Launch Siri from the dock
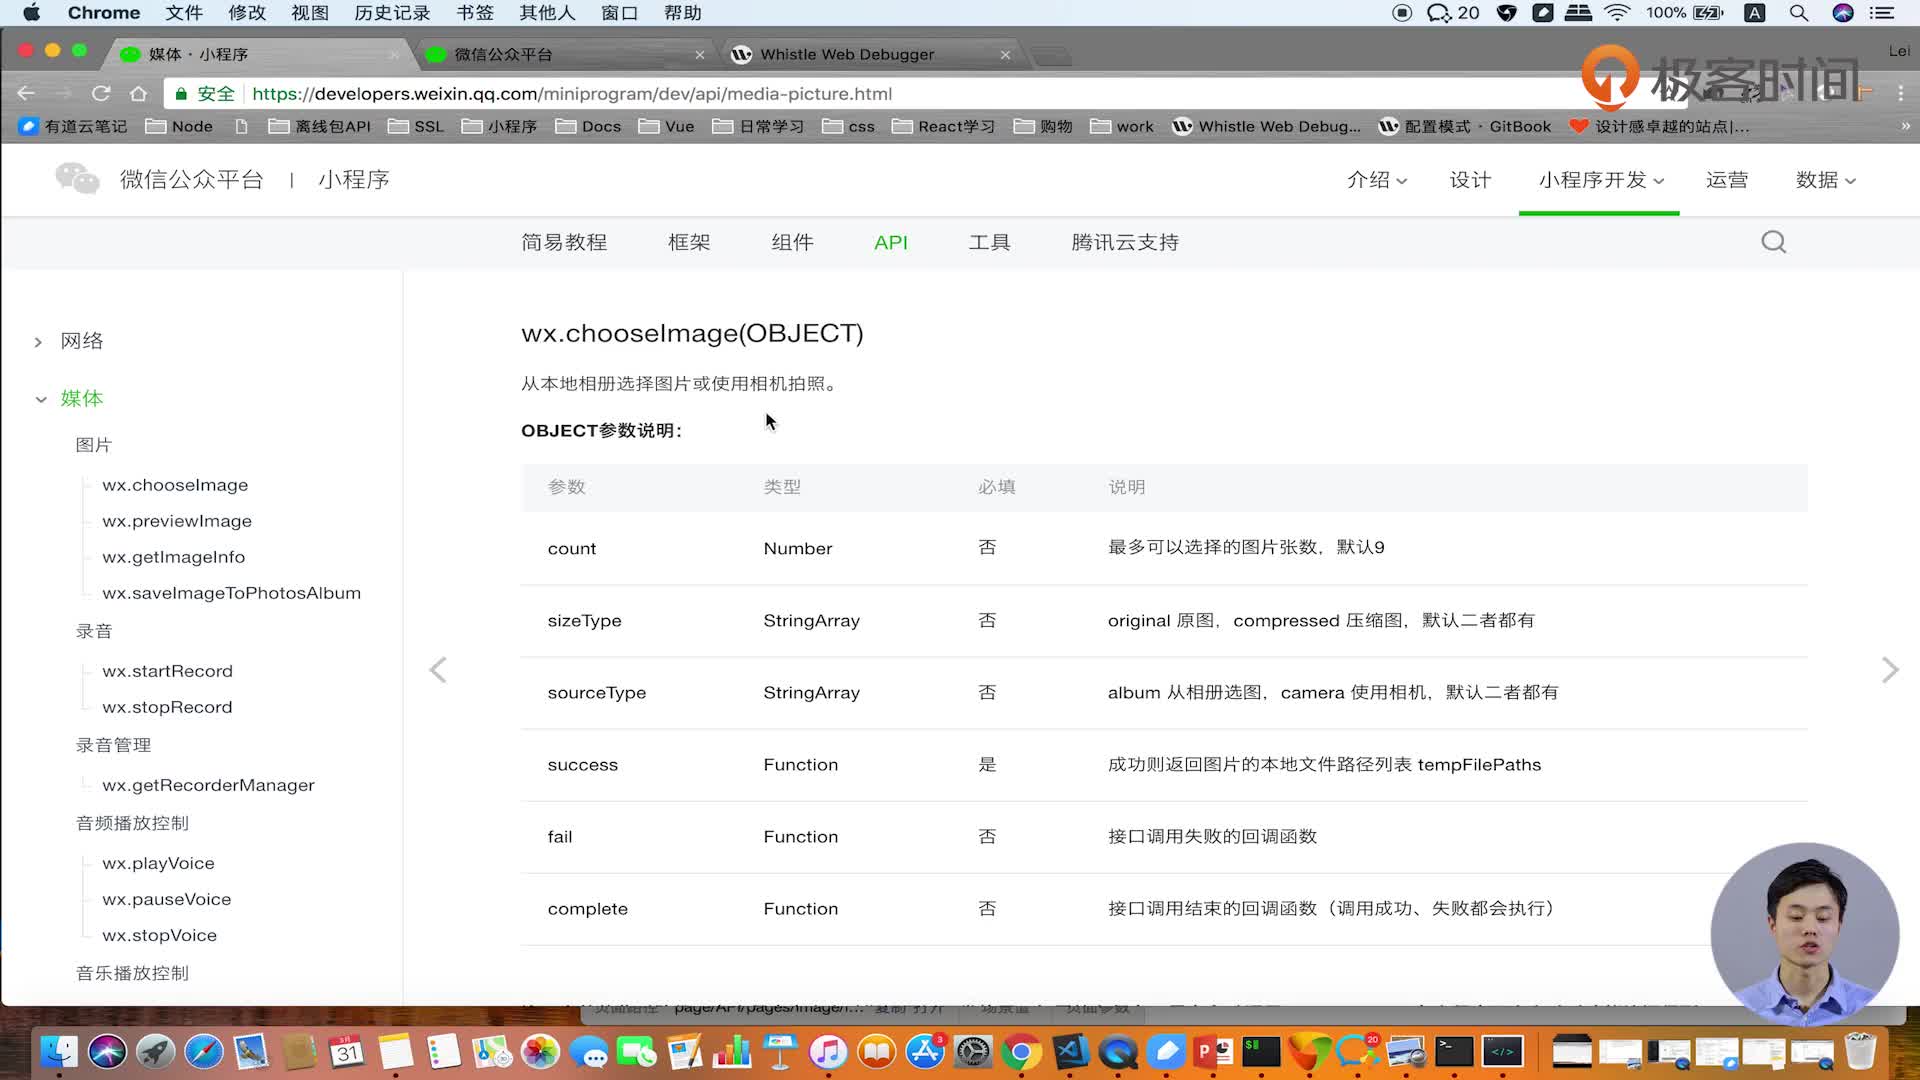Viewport: 1920px width, 1080px height. tap(107, 1052)
